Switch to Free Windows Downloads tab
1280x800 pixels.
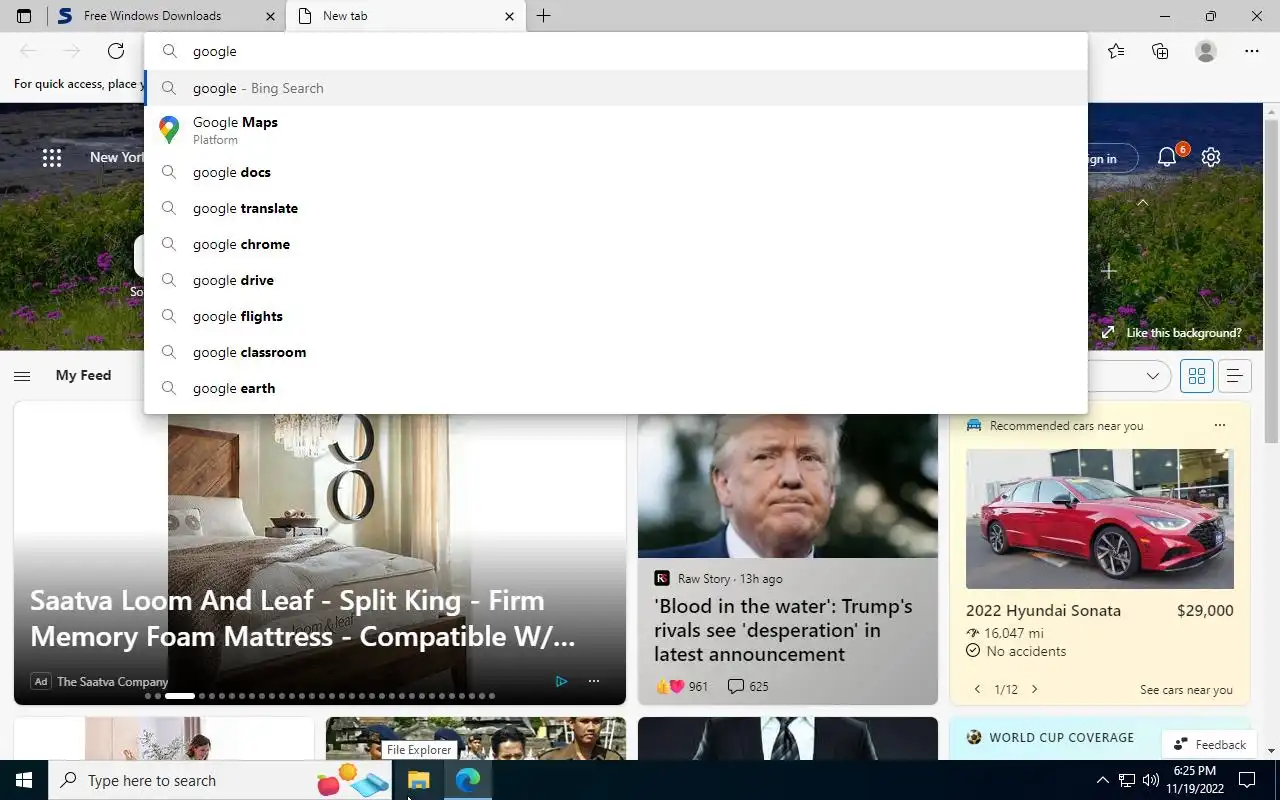[166, 16]
